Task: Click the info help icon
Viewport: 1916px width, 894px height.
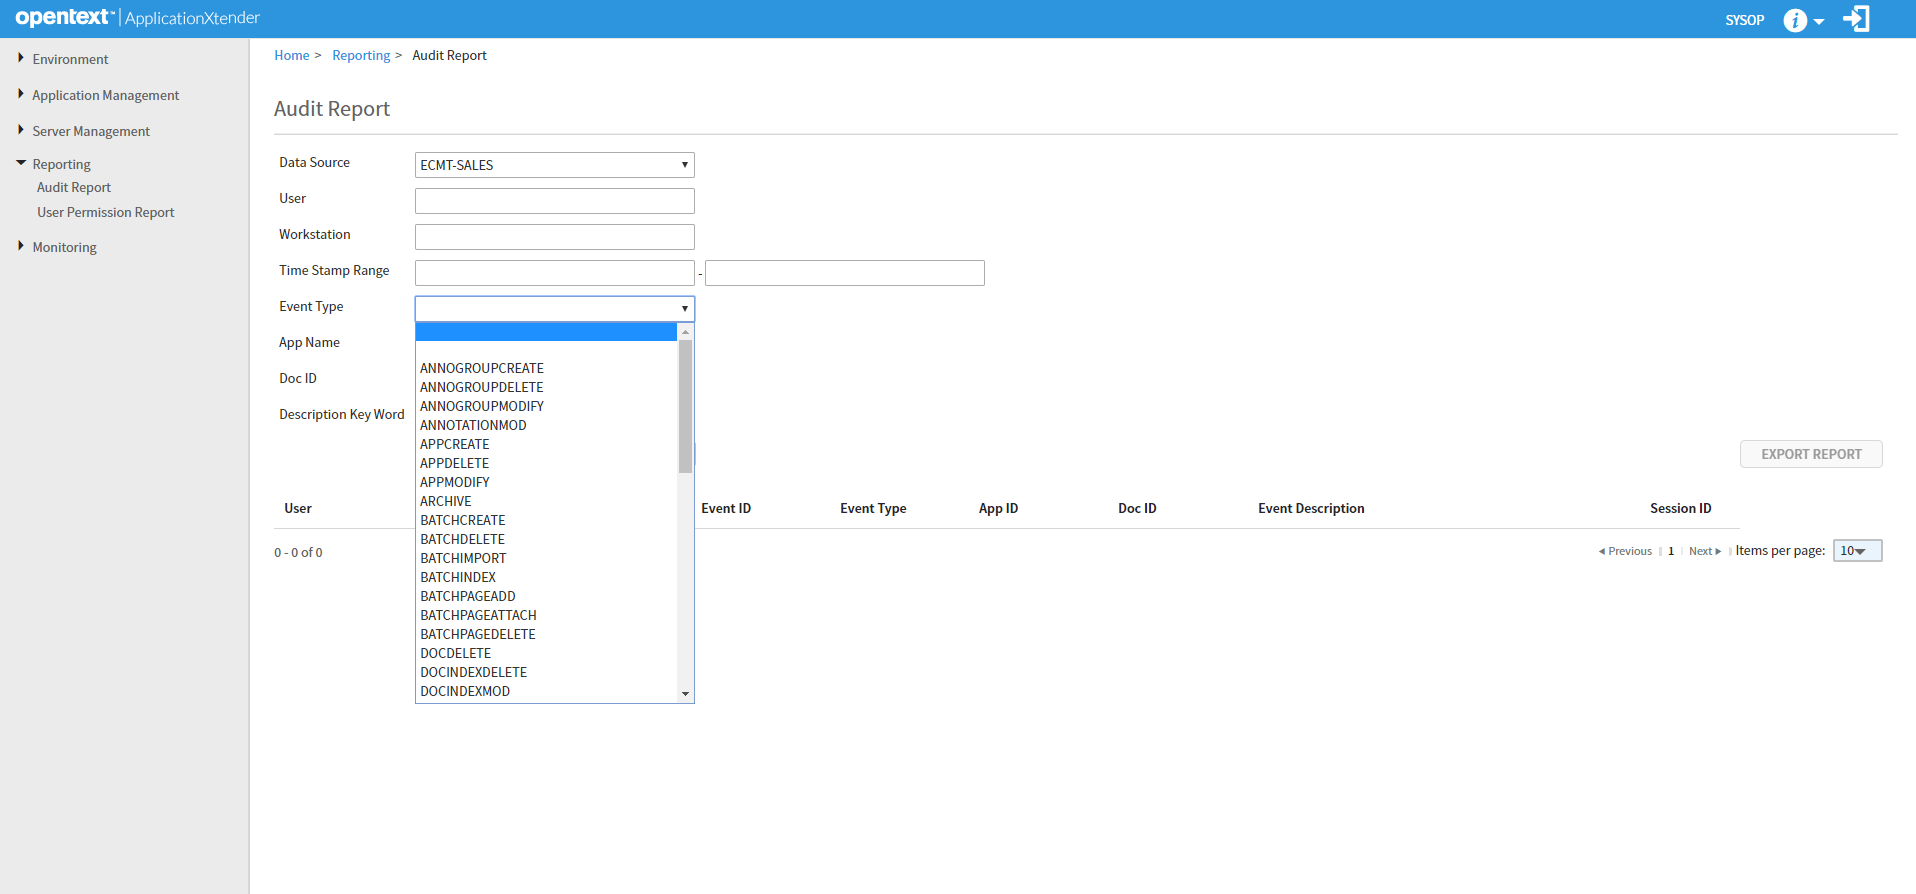Action: [x=1795, y=20]
